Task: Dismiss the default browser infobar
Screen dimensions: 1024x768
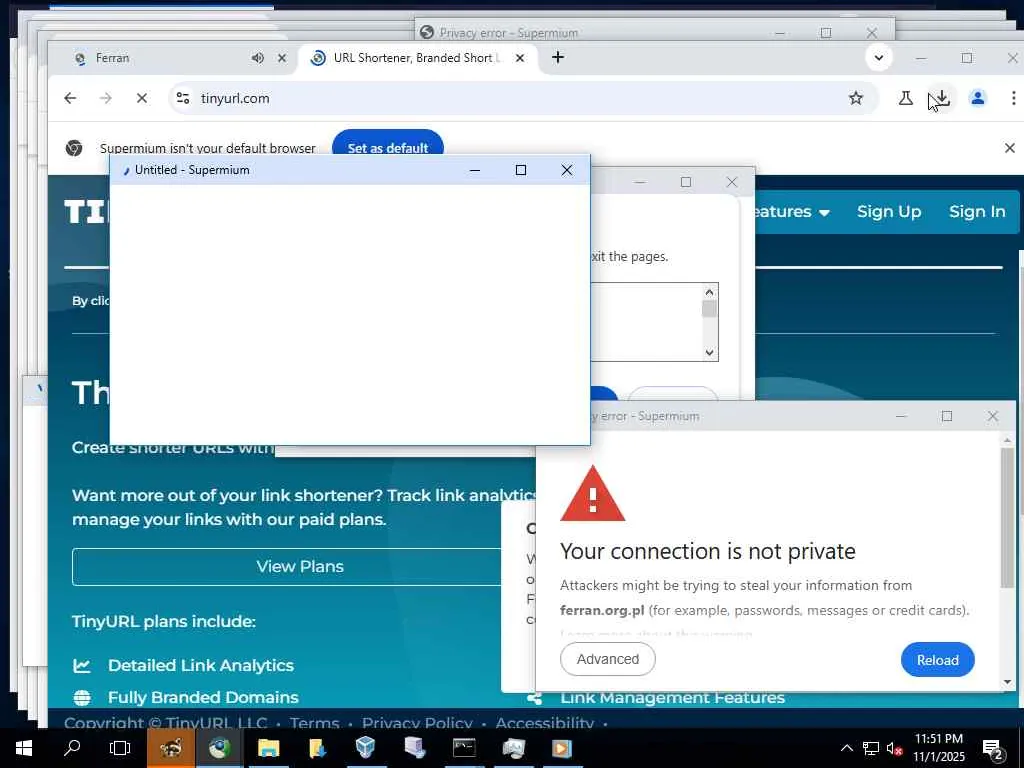Action: [1010, 148]
